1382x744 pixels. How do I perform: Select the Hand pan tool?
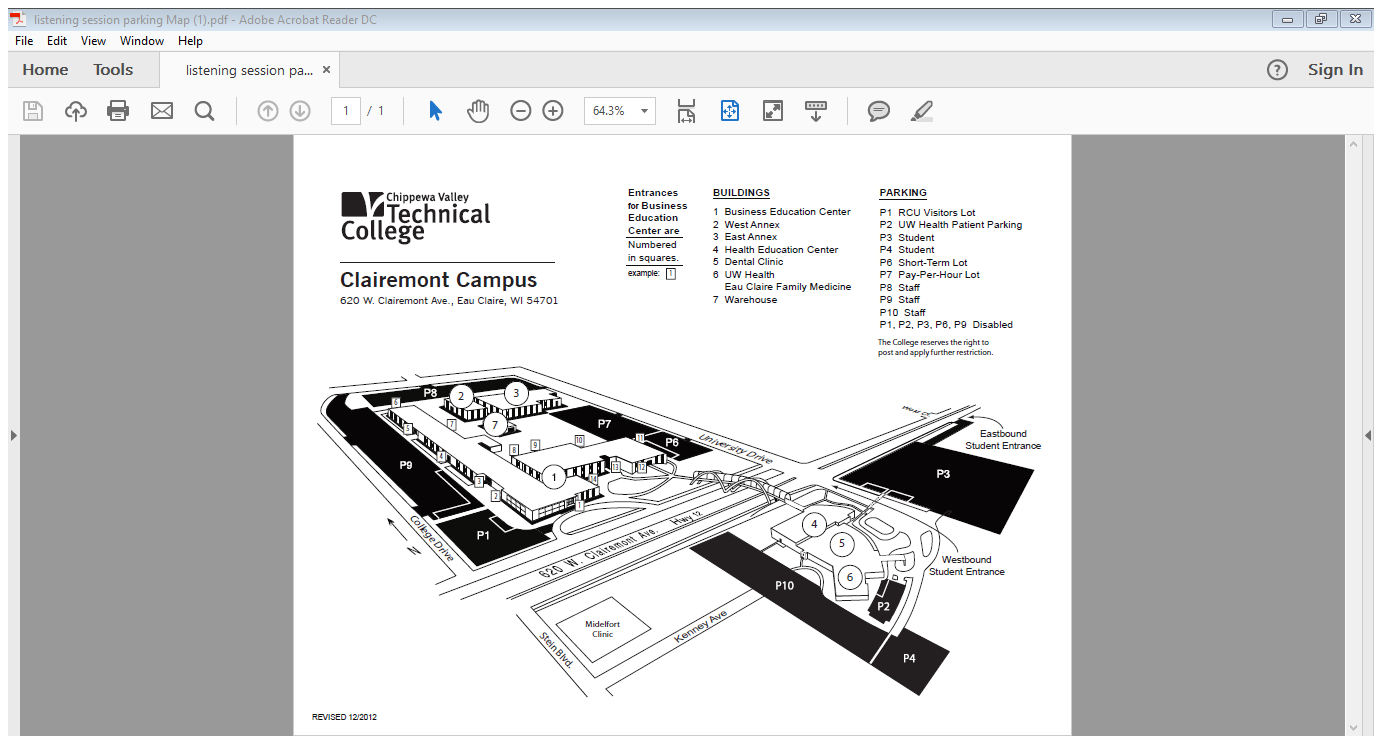[478, 111]
